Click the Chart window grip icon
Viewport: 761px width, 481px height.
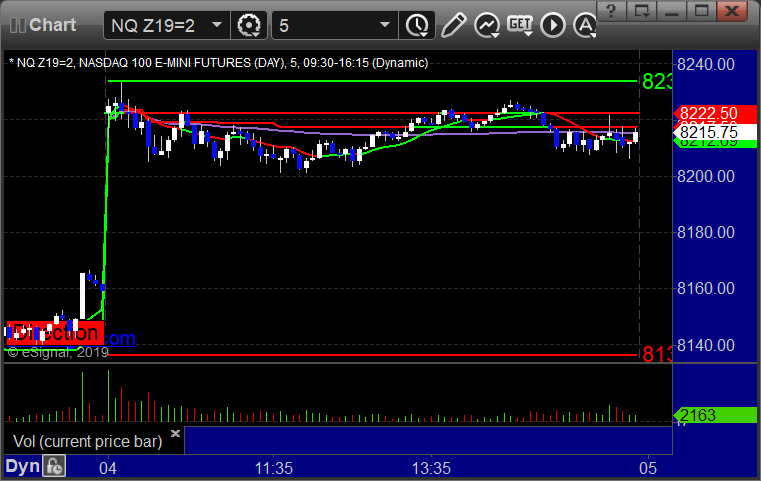click(18, 25)
